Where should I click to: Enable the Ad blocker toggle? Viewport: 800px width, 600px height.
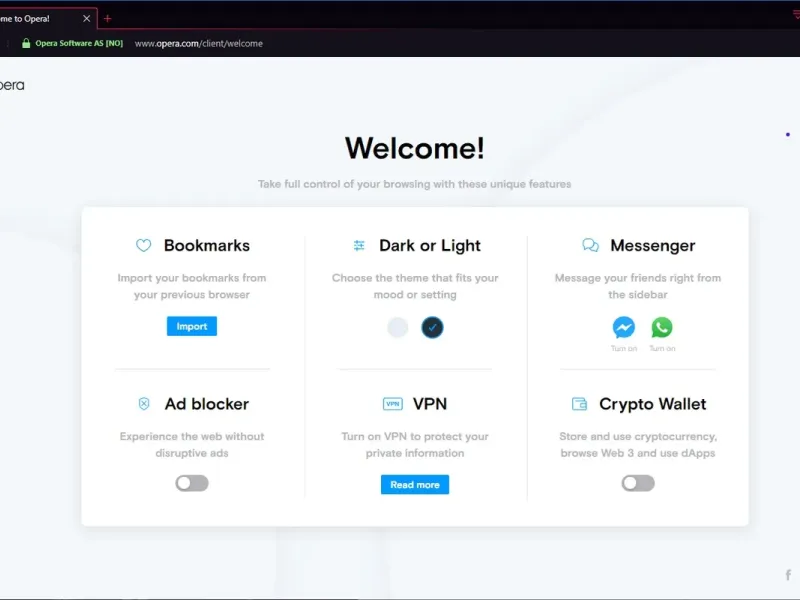[x=192, y=483]
